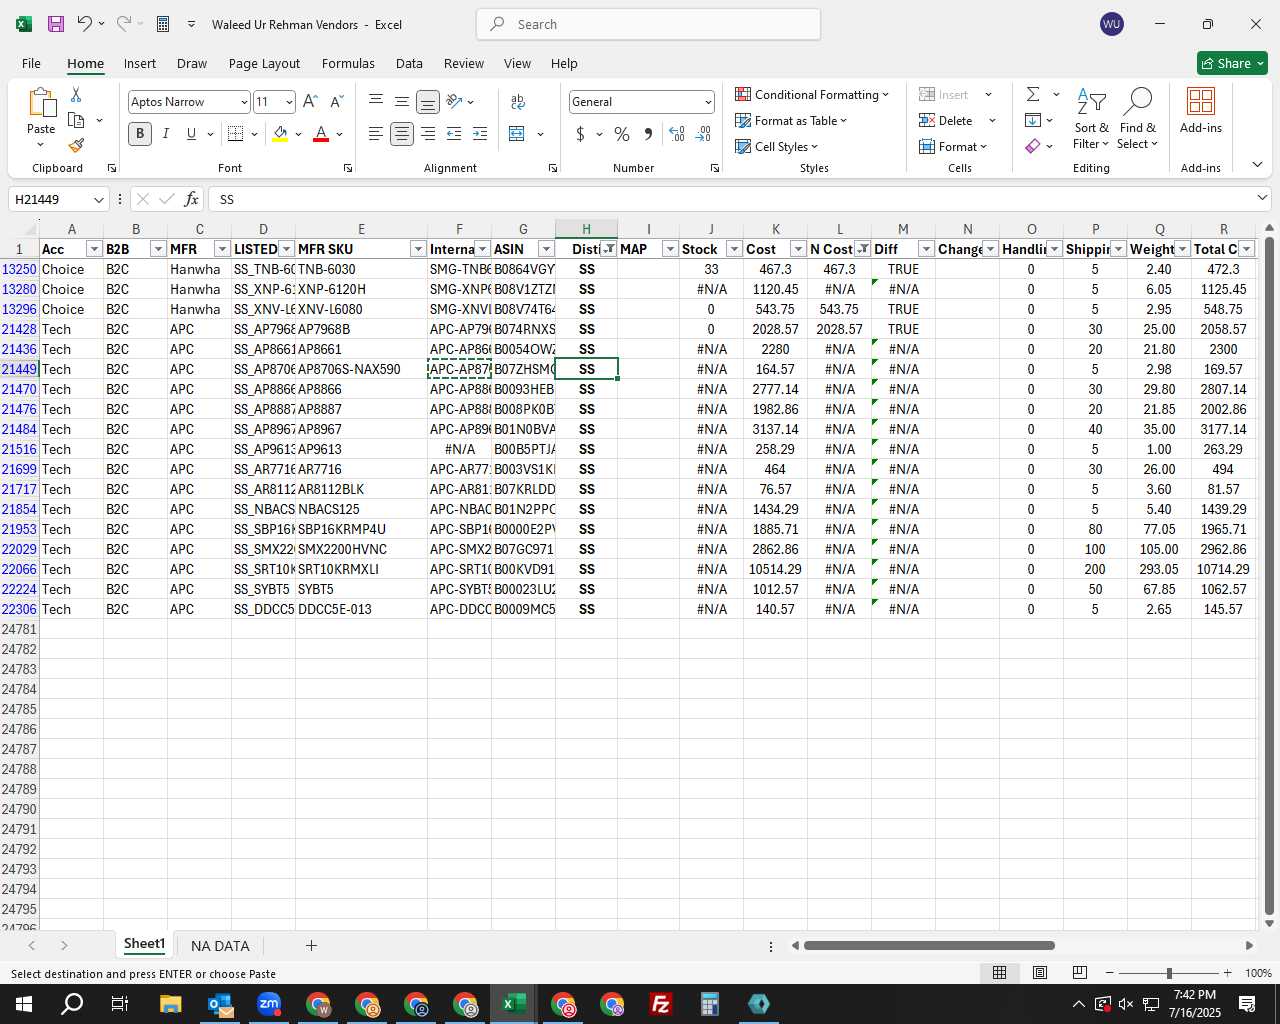Click the Share button
Viewport: 1280px width, 1024px height.
click(1232, 63)
